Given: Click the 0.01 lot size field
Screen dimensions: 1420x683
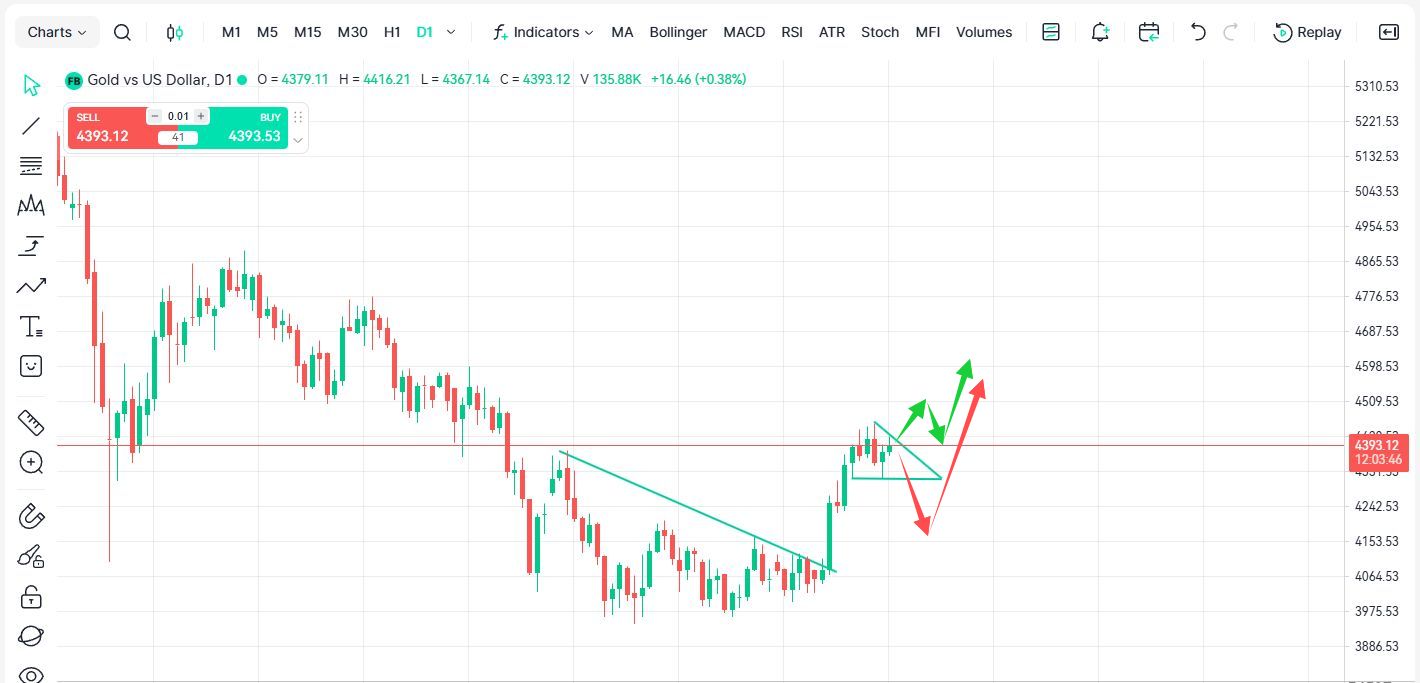Looking at the screenshot, I should (178, 116).
